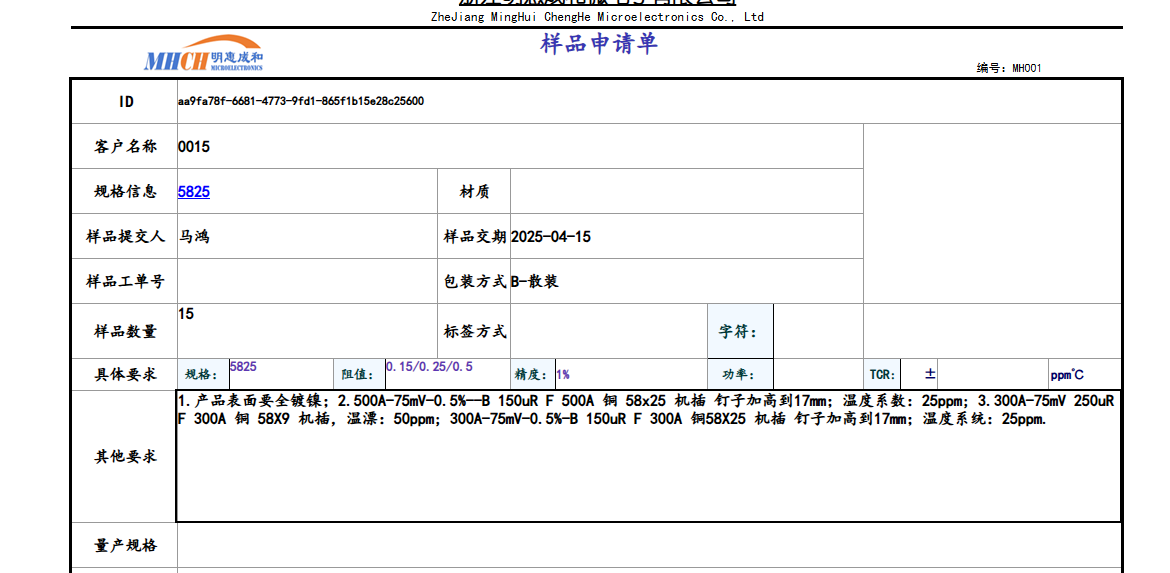Select the empty 标签方式 value field

[x=609, y=331]
